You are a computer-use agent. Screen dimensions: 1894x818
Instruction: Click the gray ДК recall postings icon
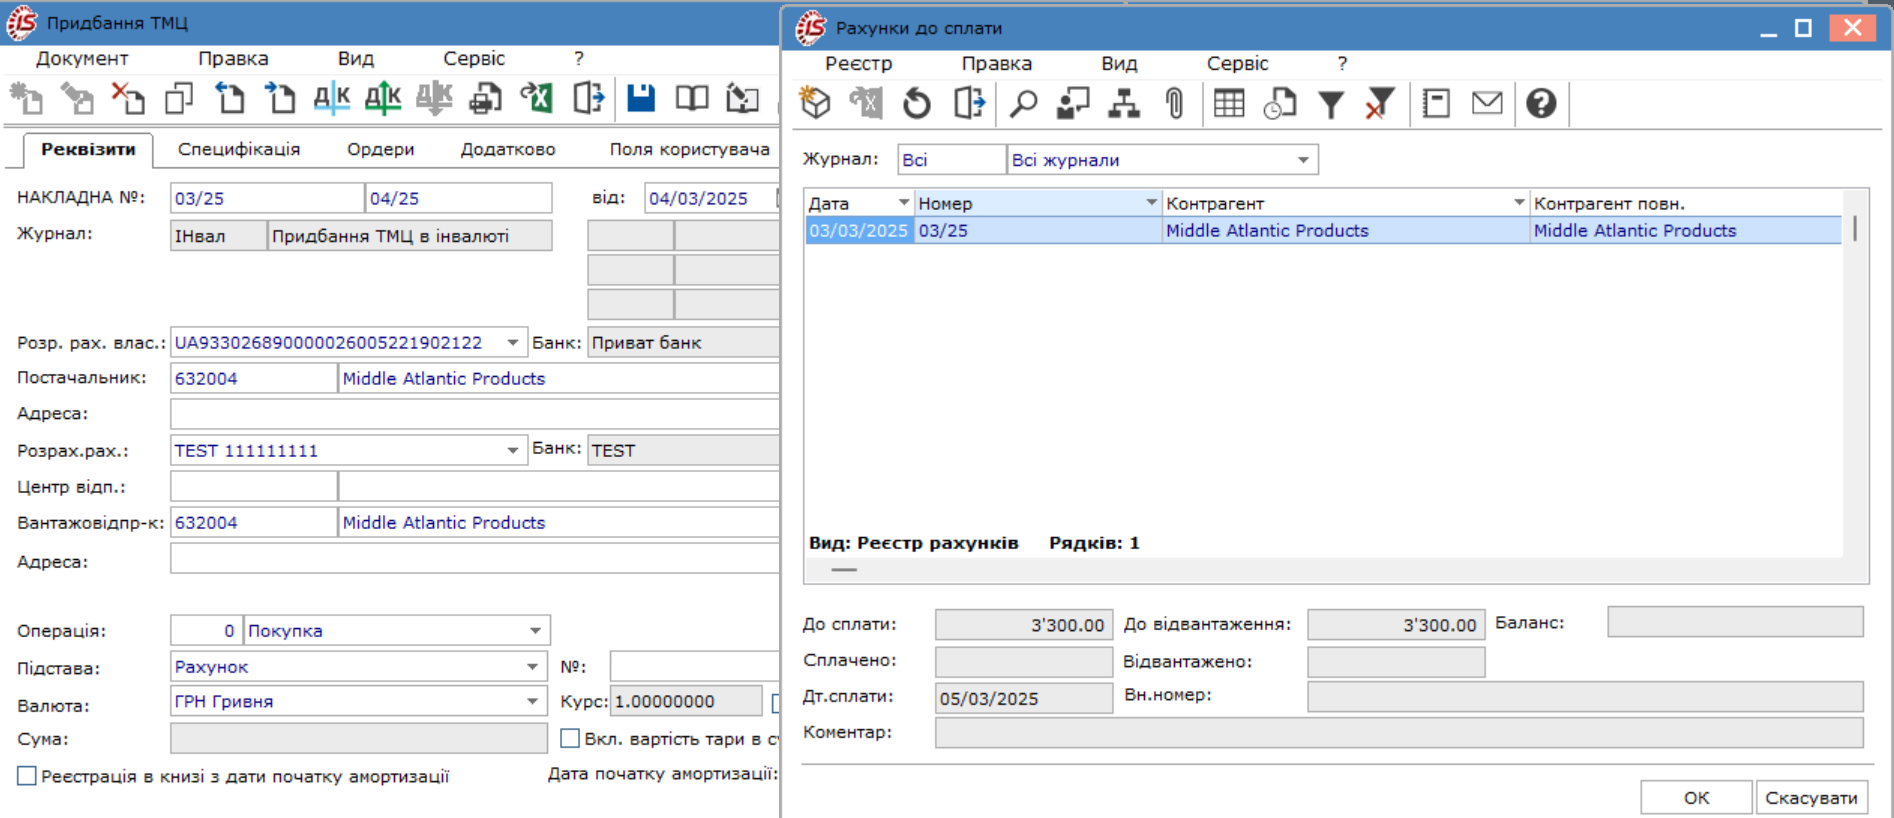click(x=434, y=98)
